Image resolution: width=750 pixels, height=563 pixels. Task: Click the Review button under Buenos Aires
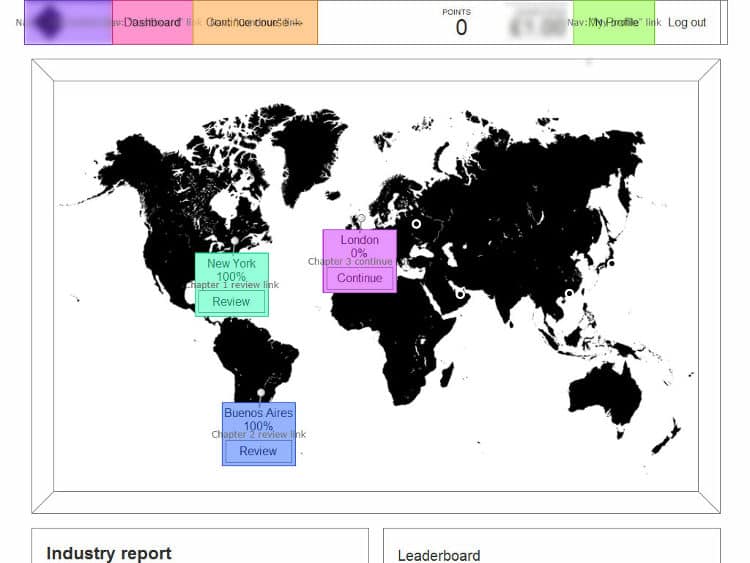(258, 451)
